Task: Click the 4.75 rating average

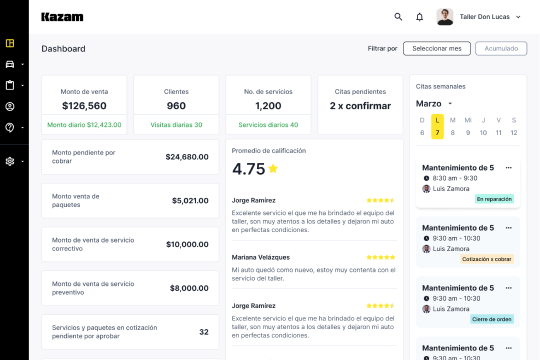Action: (x=249, y=169)
